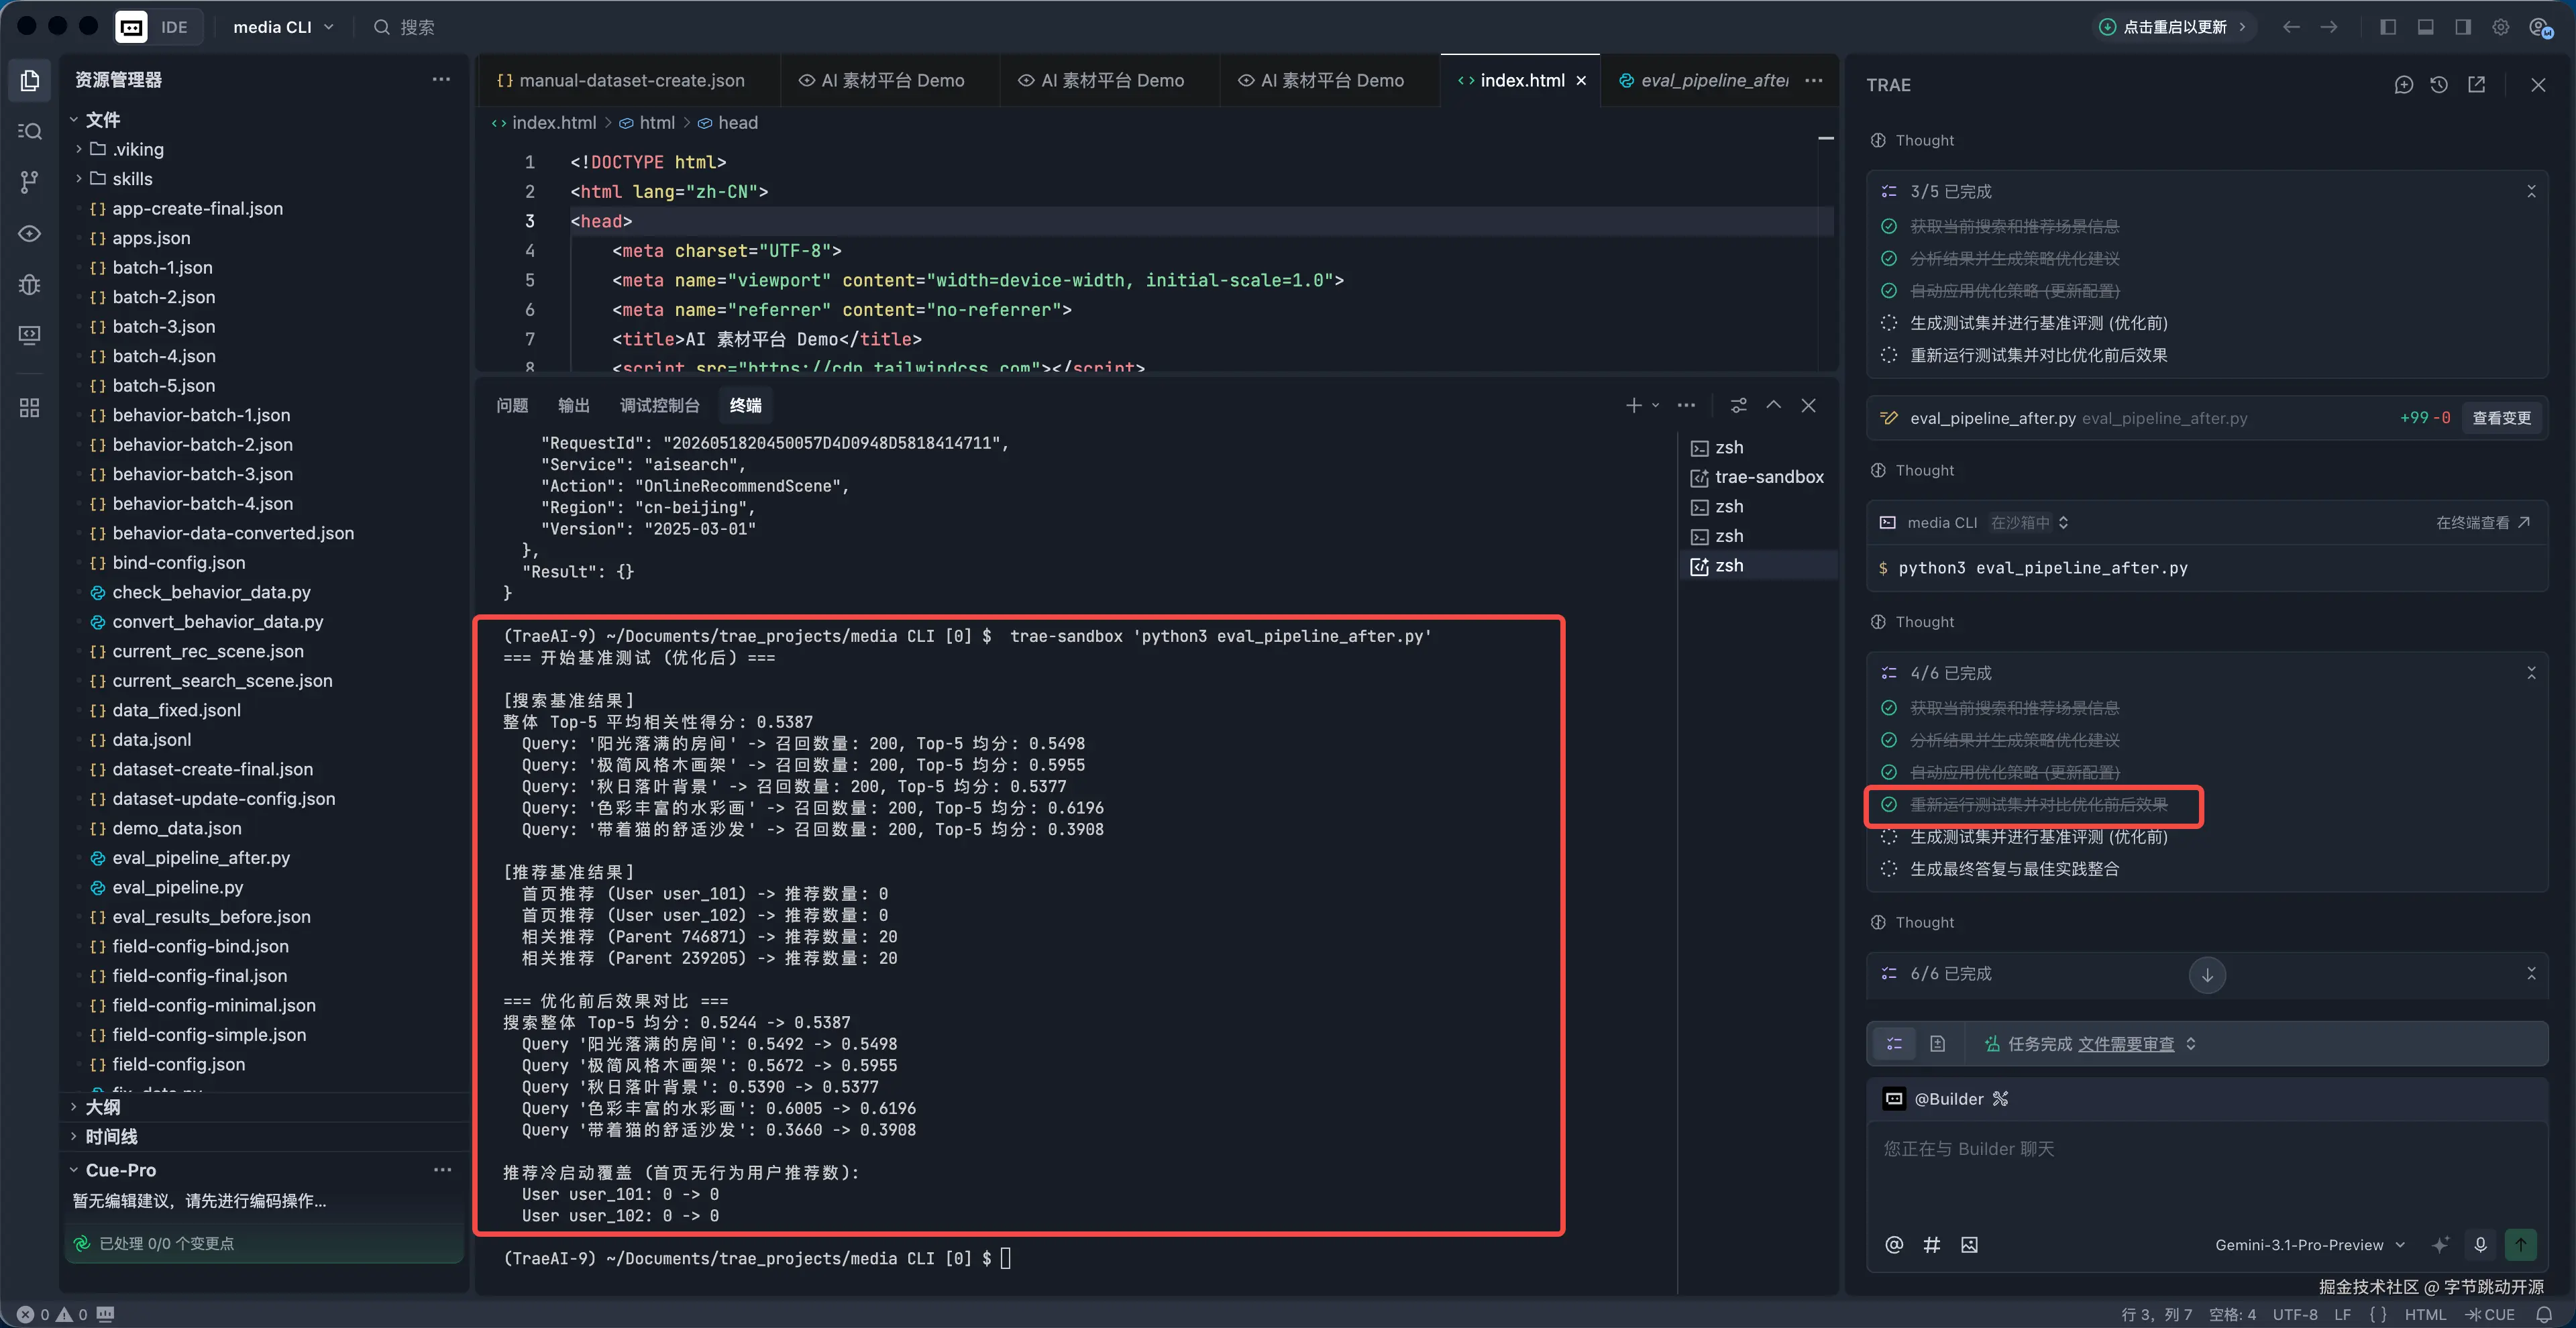This screenshot has height=1328, width=2576.
Task: Click 查看变更 view changes button
Action: pos(2501,418)
